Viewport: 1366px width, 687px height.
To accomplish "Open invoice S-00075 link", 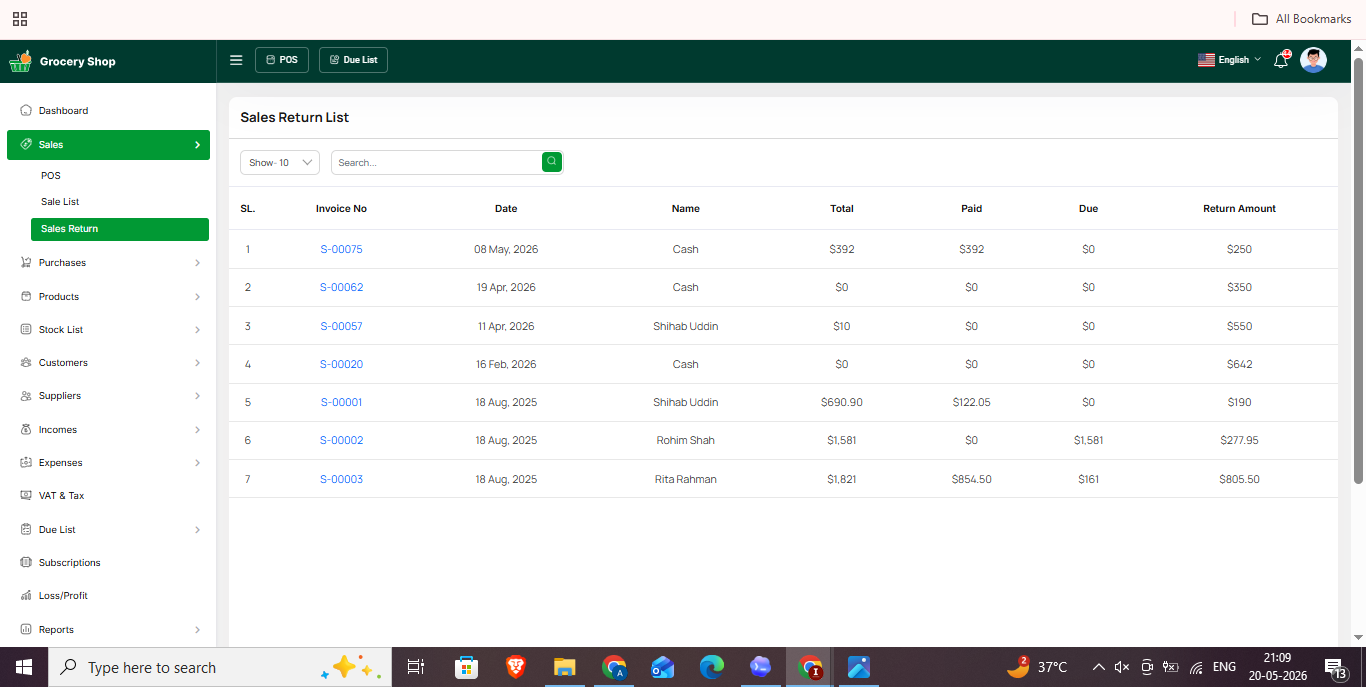I will coord(341,249).
